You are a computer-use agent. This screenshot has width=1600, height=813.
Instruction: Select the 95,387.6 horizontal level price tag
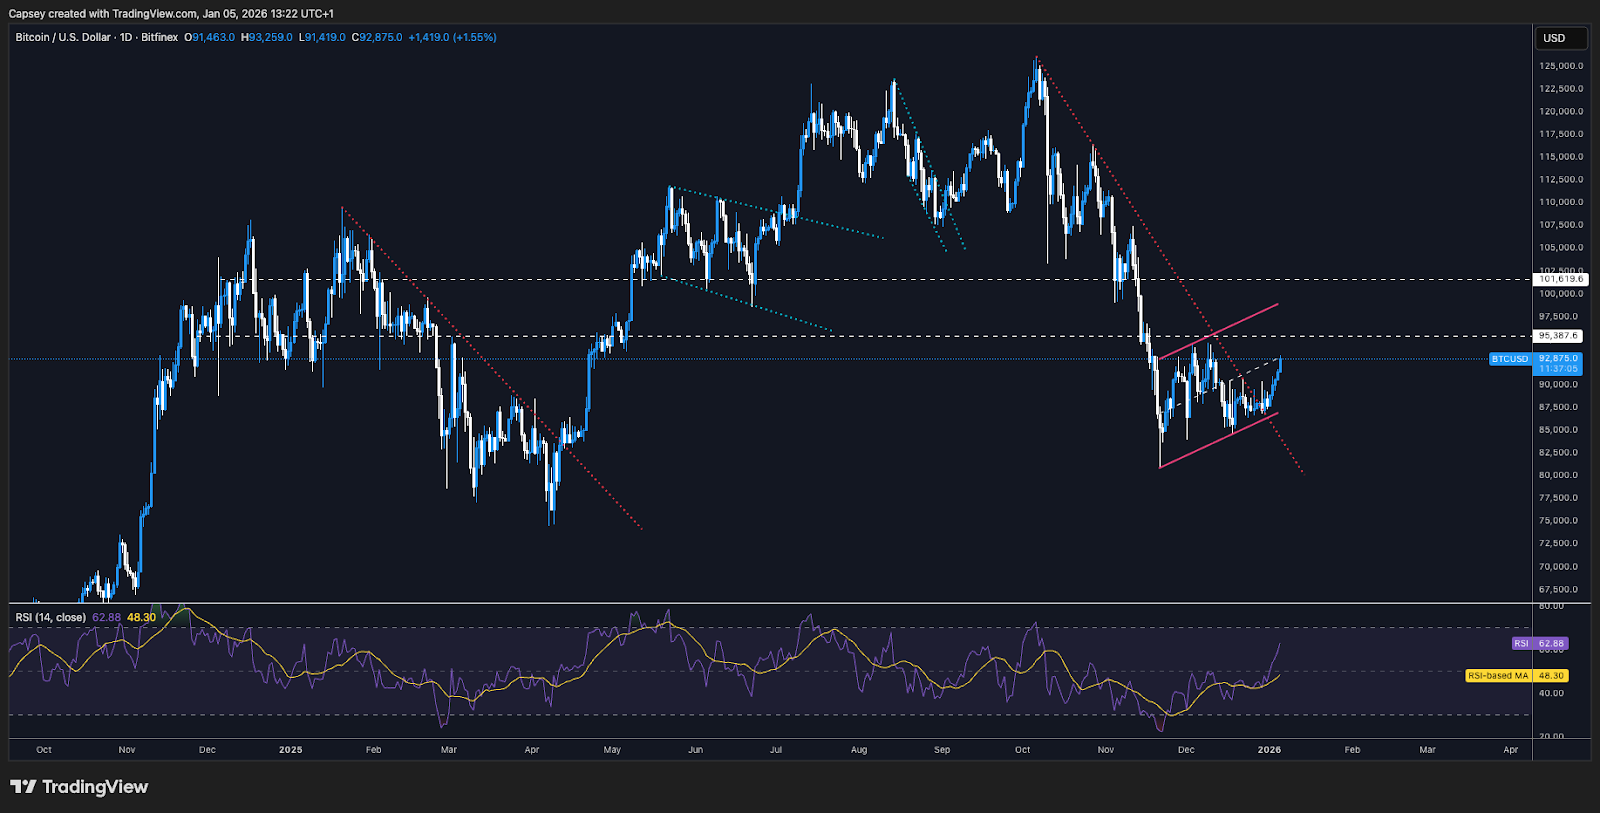point(1558,336)
